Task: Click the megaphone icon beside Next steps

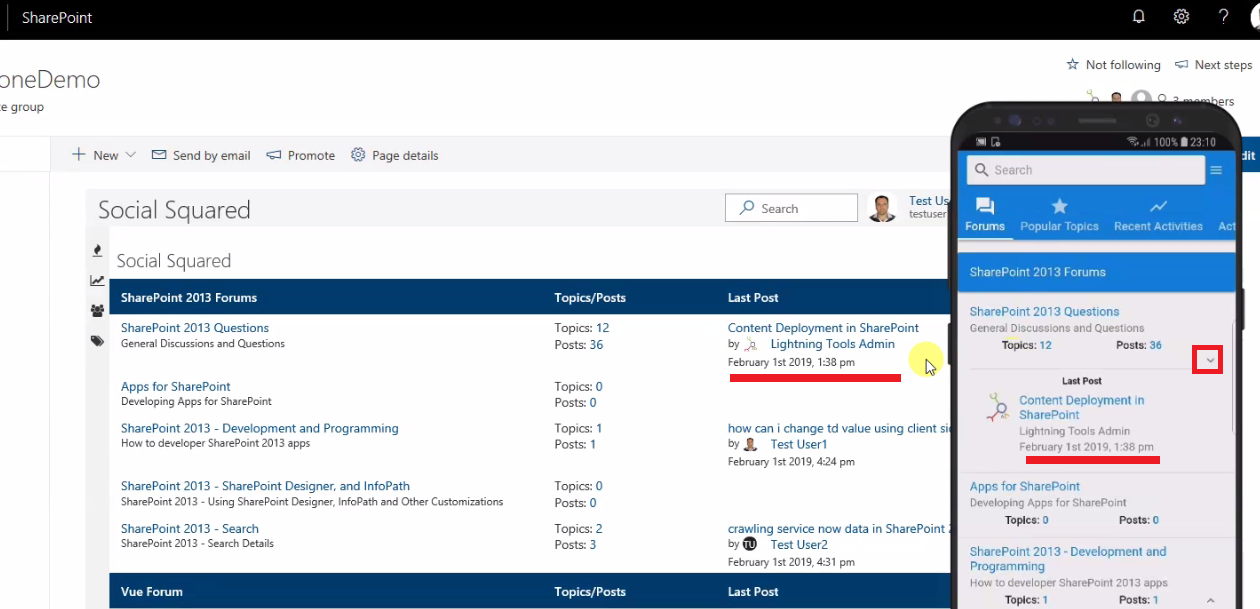Action: pyautogui.click(x=1181, y=65)
